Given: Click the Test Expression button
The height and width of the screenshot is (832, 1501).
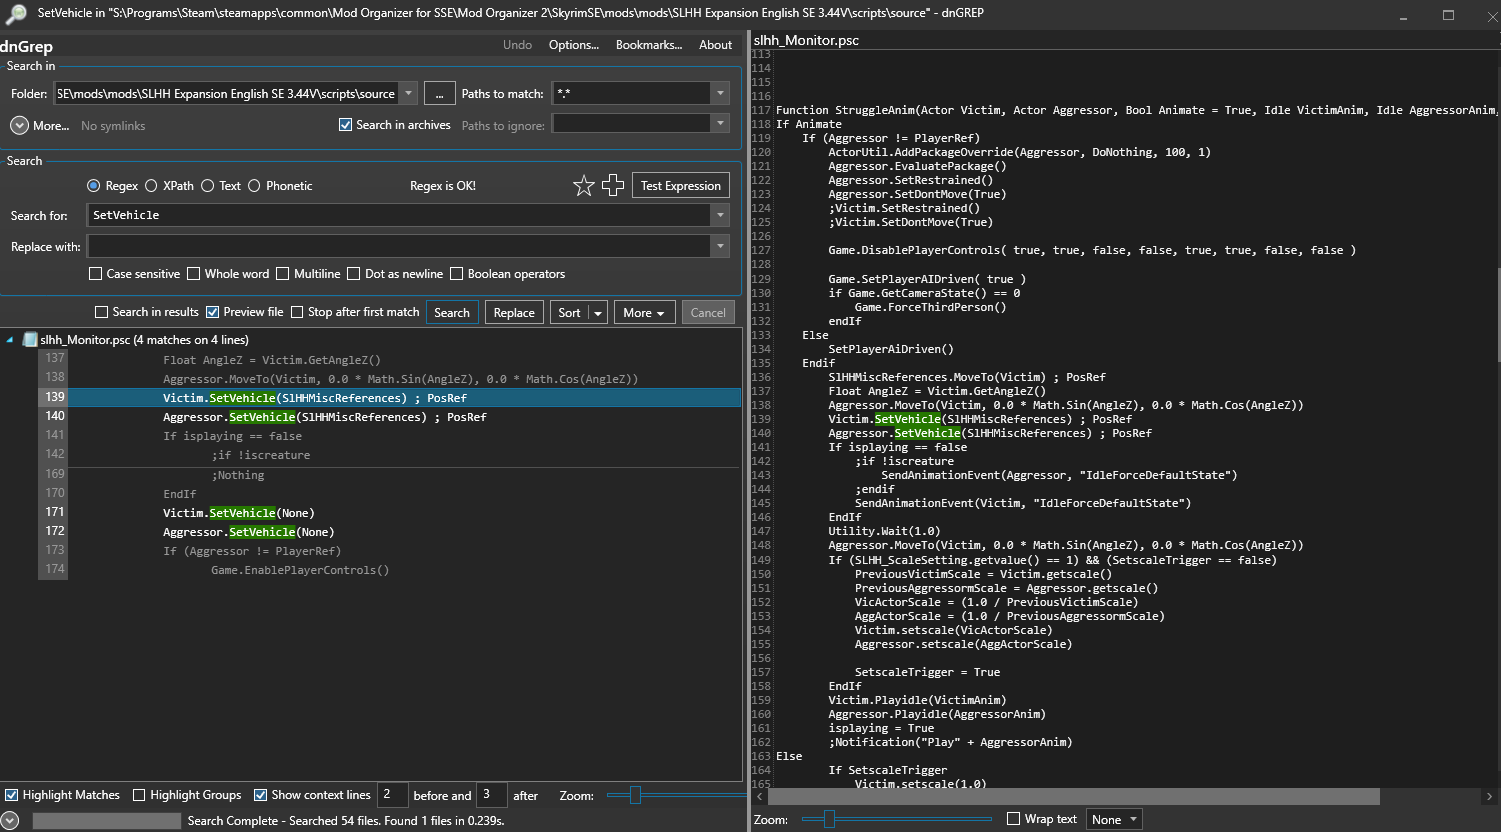Looking at the screenshot, I should [680, 186].
